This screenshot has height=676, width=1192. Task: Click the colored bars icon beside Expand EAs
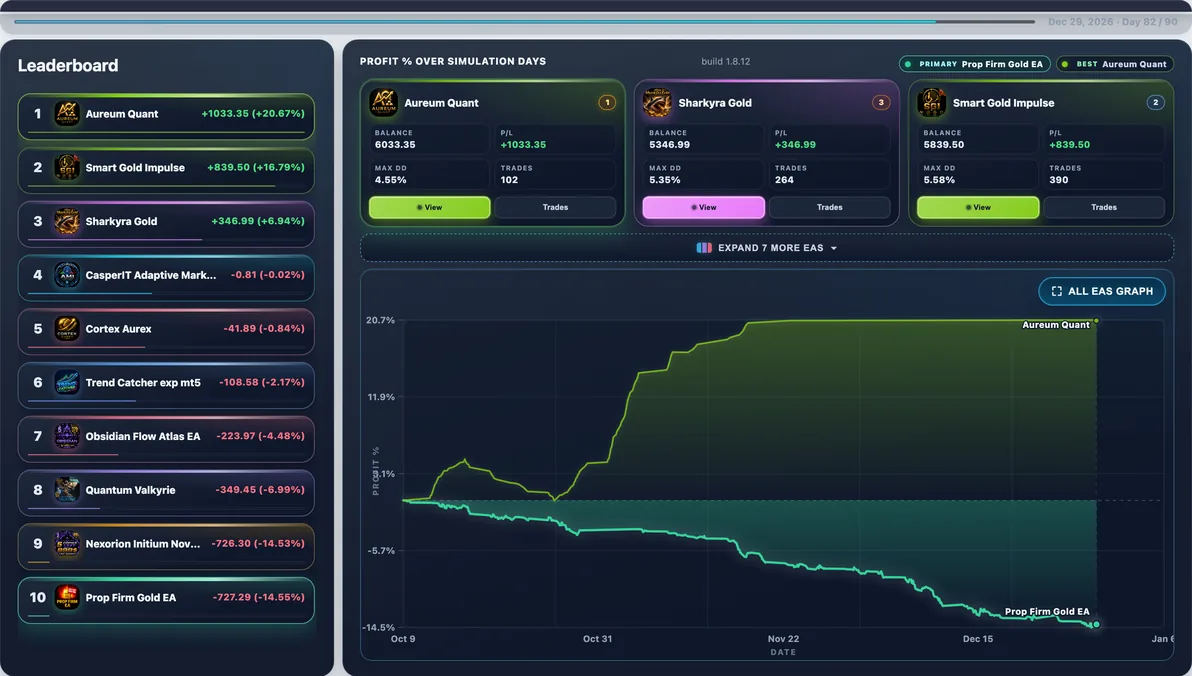click(704, 248)
